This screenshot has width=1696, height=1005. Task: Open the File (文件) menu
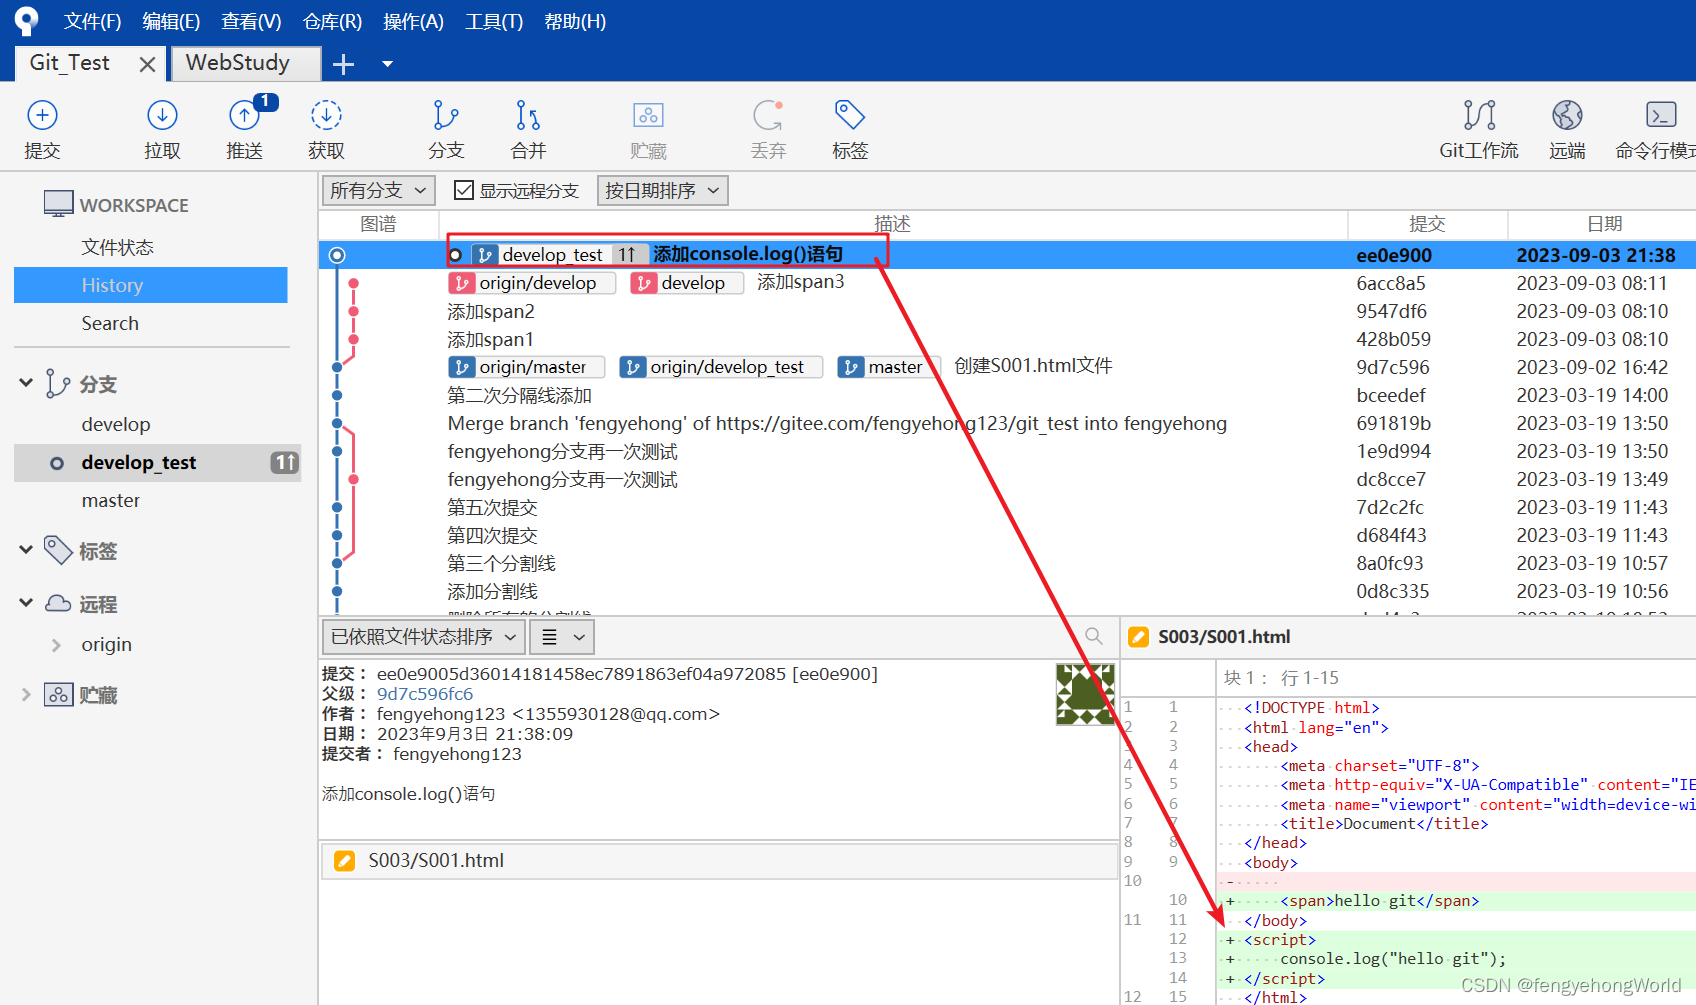92,21
